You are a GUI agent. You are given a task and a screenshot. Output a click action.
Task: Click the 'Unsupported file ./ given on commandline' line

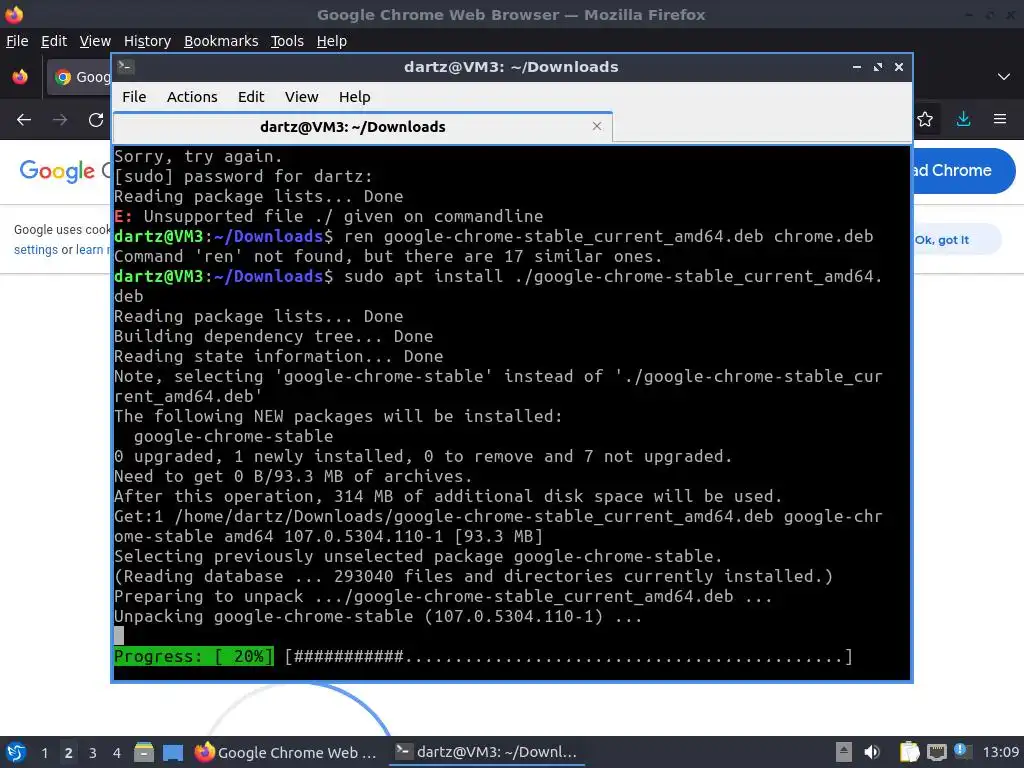pos(328,216)
